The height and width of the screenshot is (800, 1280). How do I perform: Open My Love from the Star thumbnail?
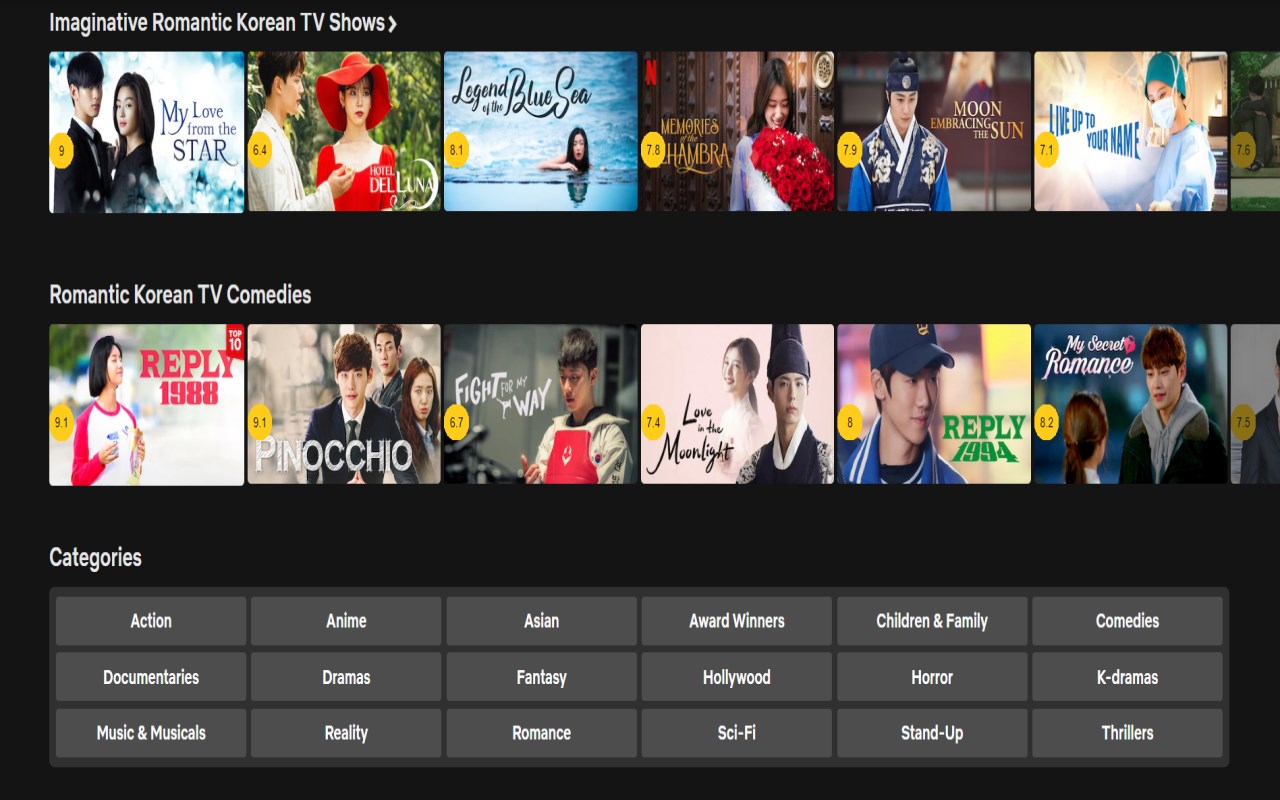pyautogui.click(x=146, y=132)
